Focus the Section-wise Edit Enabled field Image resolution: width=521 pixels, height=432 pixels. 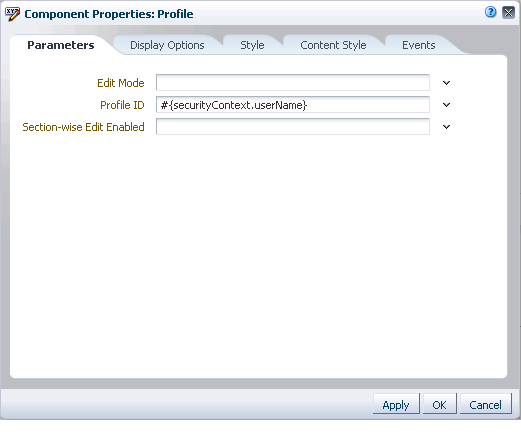pos(293,127)
